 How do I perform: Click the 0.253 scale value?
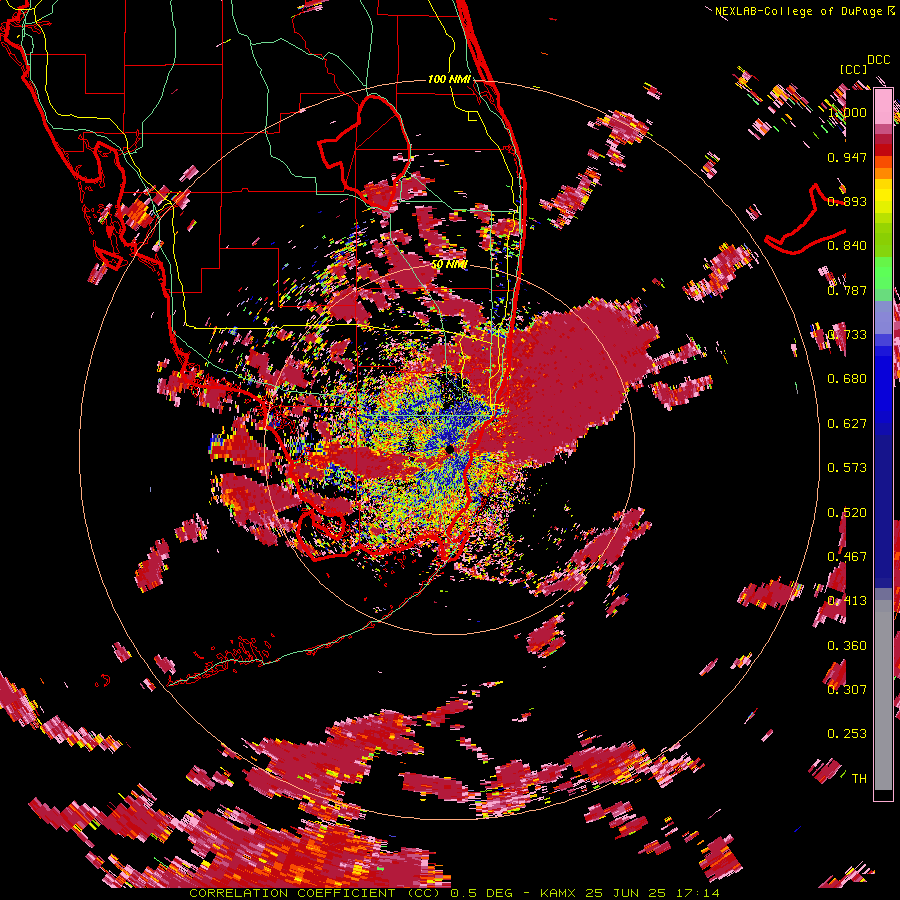click(847, 734)
